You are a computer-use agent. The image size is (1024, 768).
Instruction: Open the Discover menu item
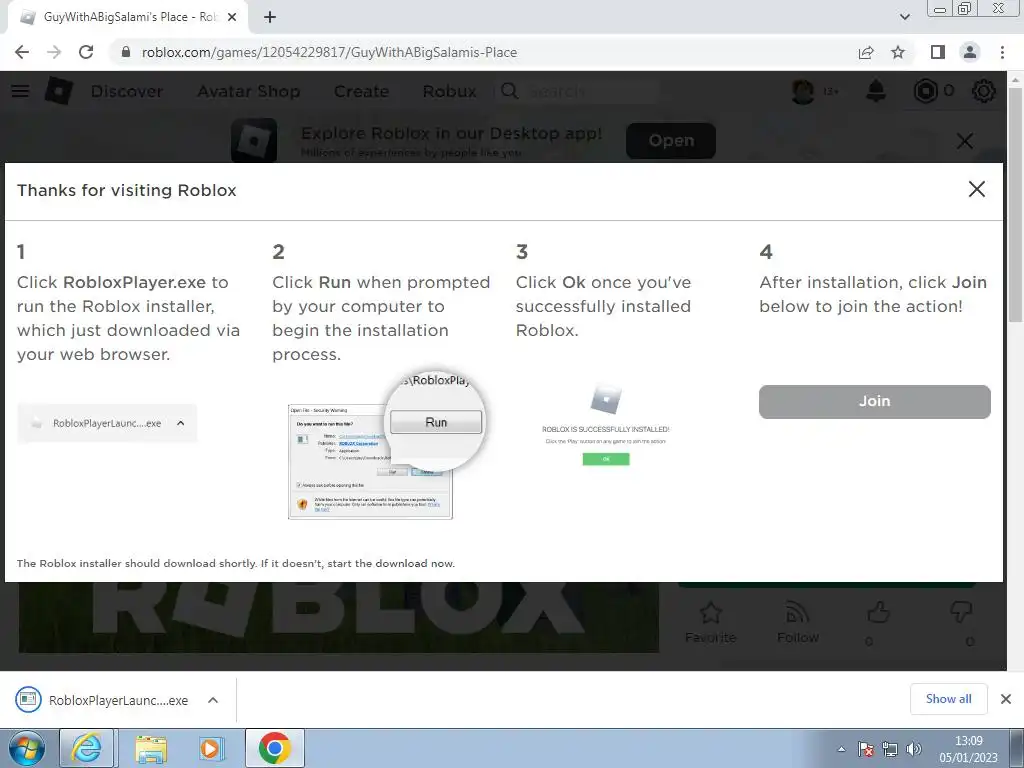tap(127, 91)
